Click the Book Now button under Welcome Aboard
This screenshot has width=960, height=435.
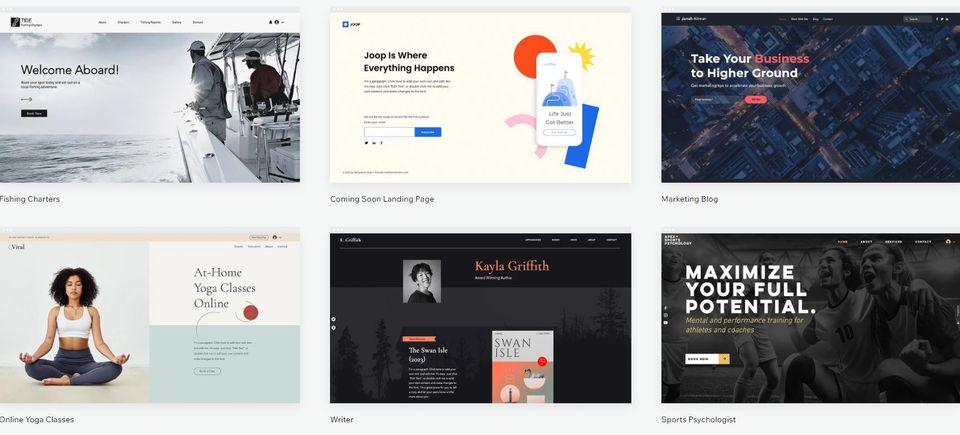click(x=34, y=114)
